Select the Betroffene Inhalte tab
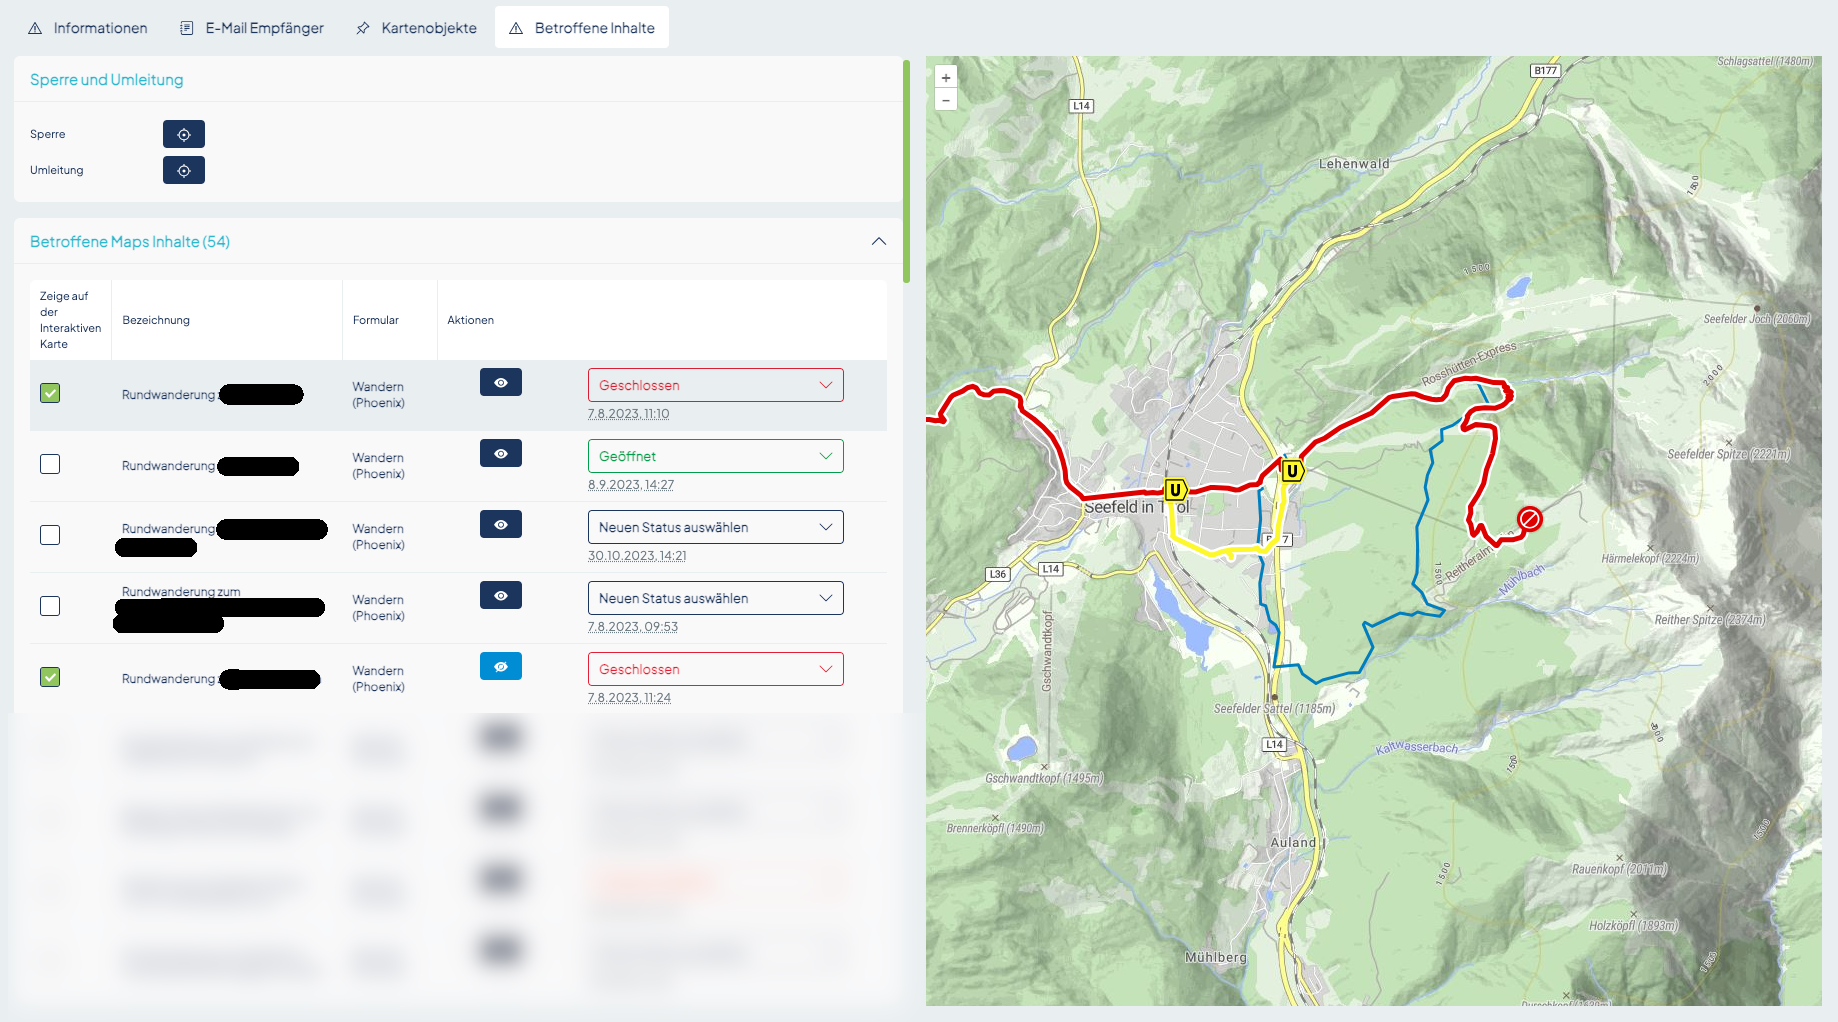 coord(582,28)
